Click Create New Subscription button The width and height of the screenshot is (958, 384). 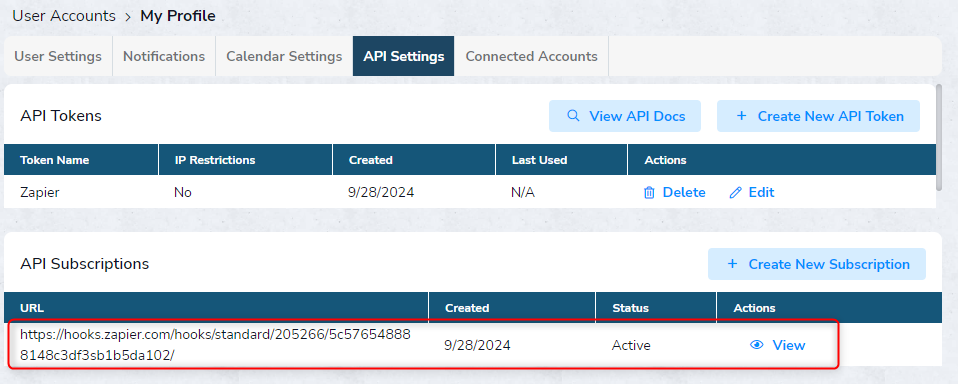click(x=817, y=264)
